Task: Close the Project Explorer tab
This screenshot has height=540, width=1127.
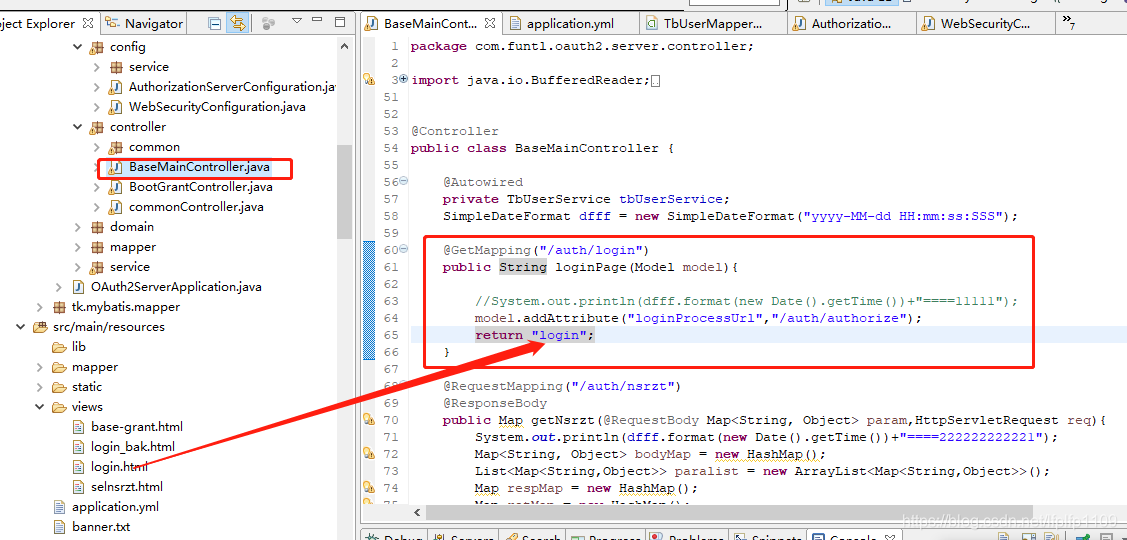Action: [x=88, y=23]
